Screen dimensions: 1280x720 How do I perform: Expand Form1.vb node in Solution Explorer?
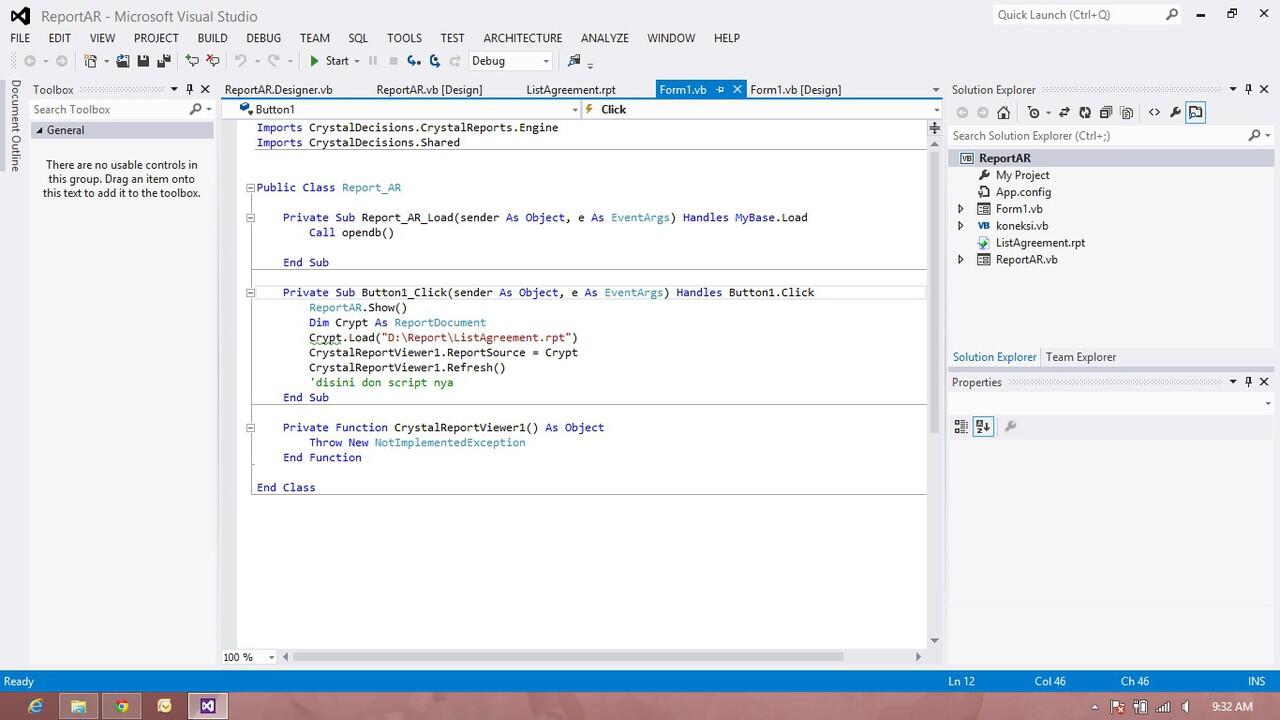tap(961, 209)
